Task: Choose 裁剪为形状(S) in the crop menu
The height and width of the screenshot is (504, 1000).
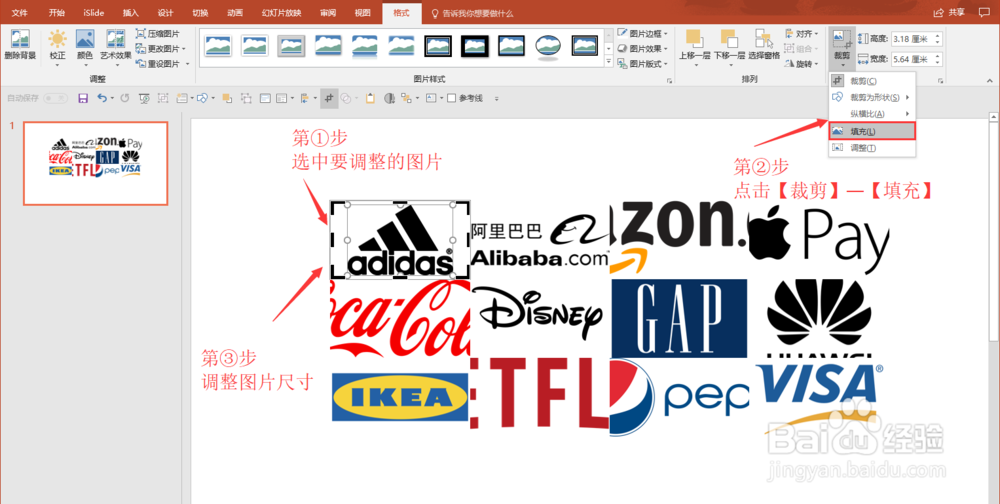Action: pyautogui.click(x=872, y=98)
